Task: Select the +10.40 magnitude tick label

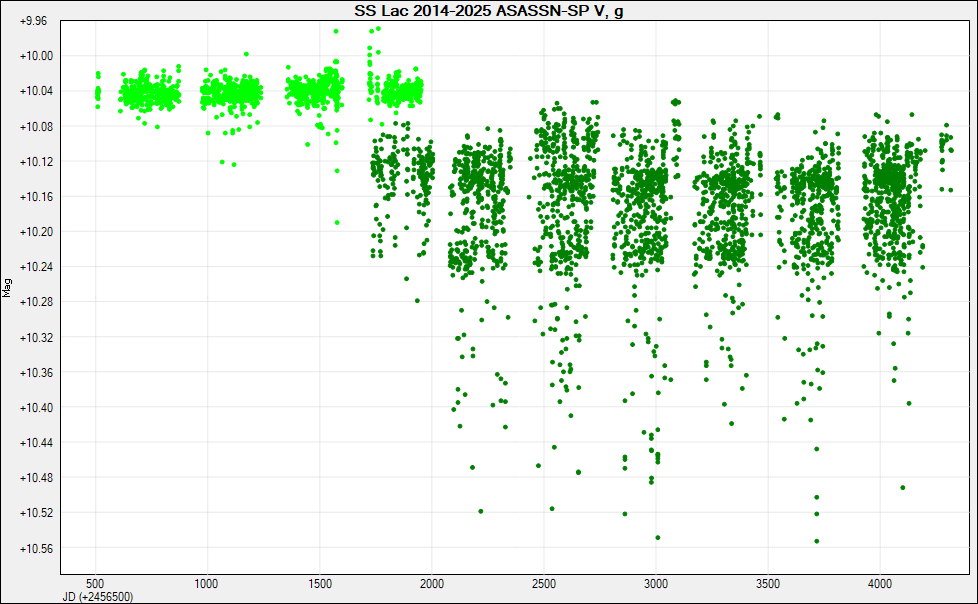Action: tap(37, 407)
